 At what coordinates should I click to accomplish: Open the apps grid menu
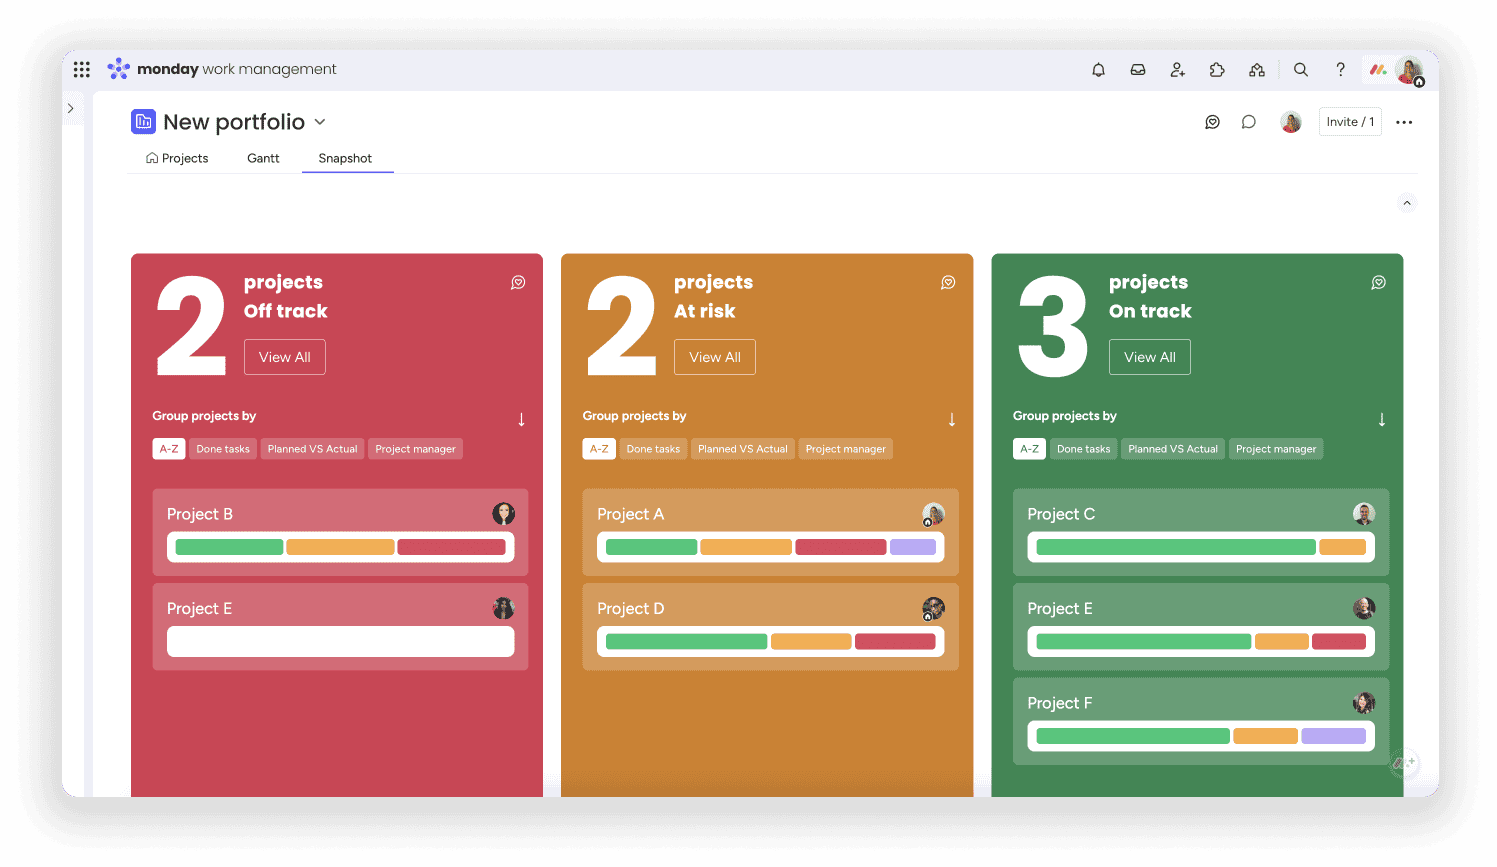pos(82,69)
